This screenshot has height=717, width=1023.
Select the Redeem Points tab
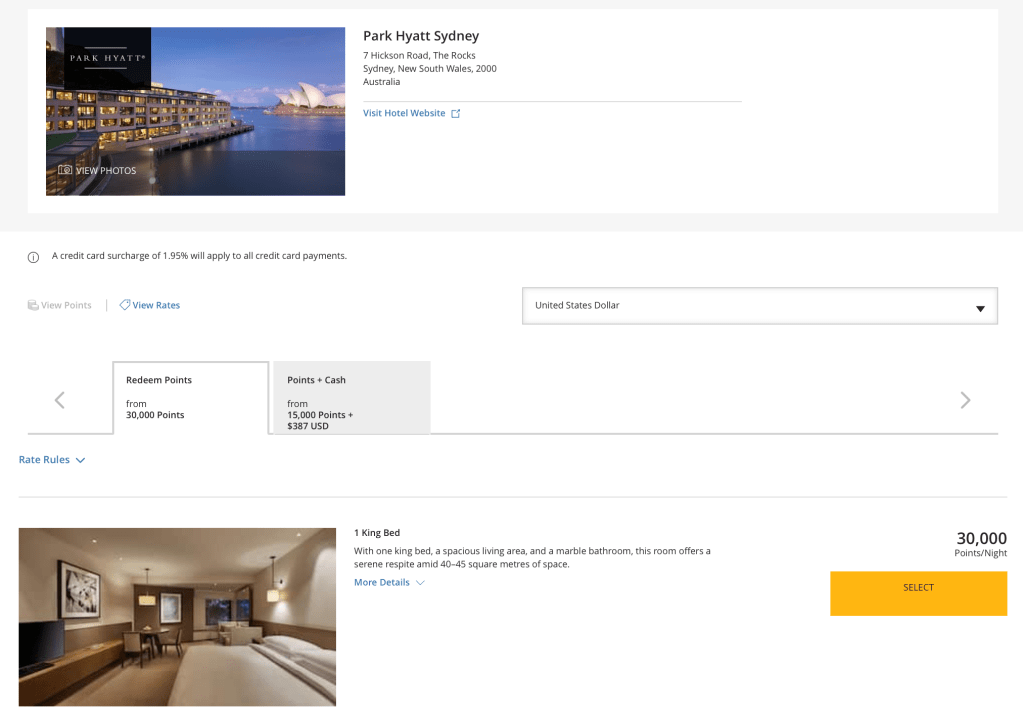click(x=190, y=398)
